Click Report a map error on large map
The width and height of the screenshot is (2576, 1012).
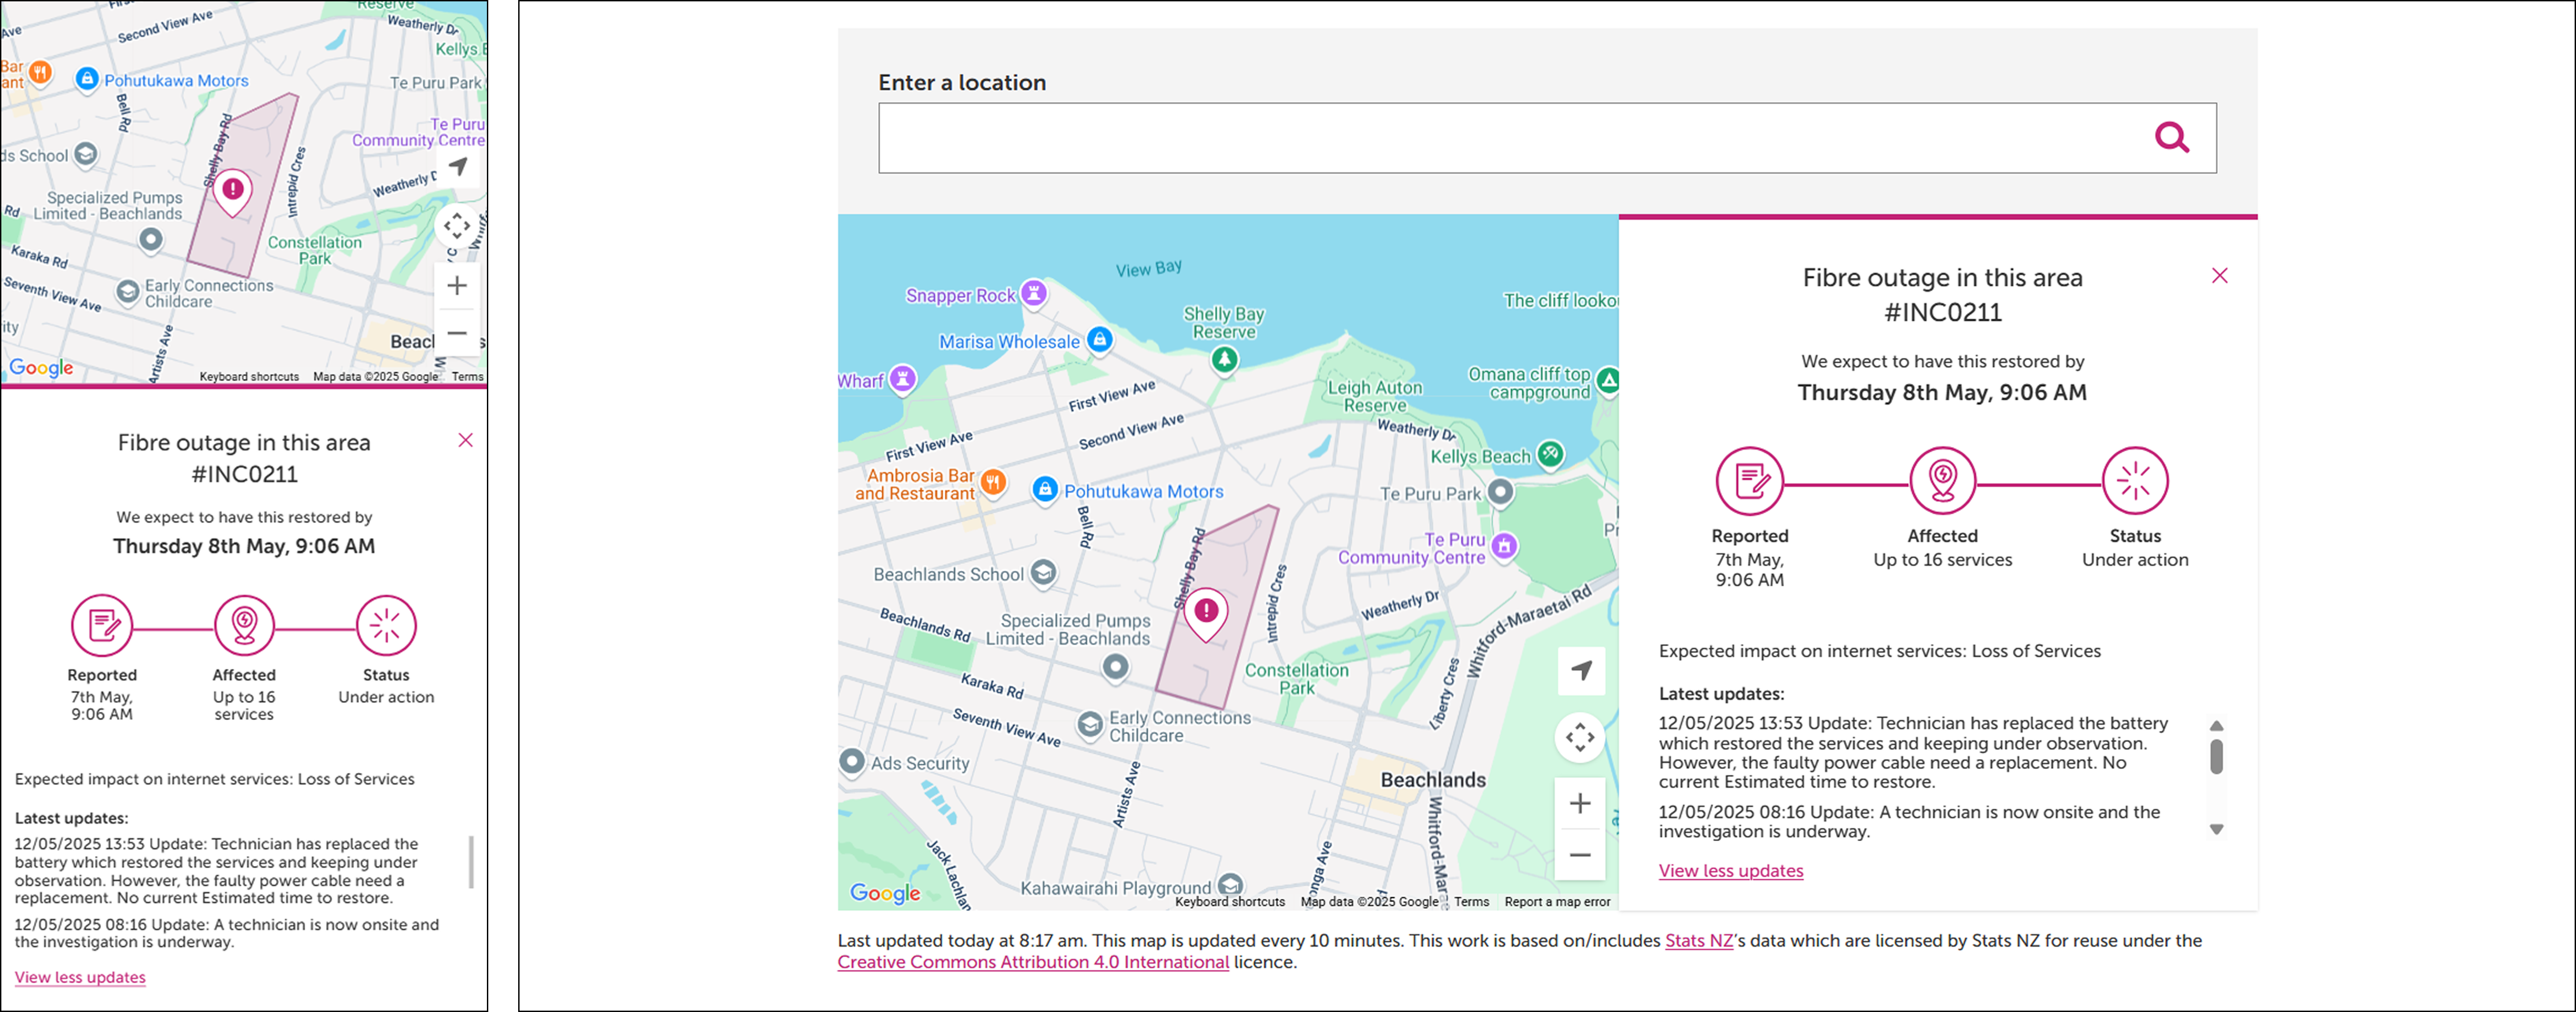point(1557,902)
